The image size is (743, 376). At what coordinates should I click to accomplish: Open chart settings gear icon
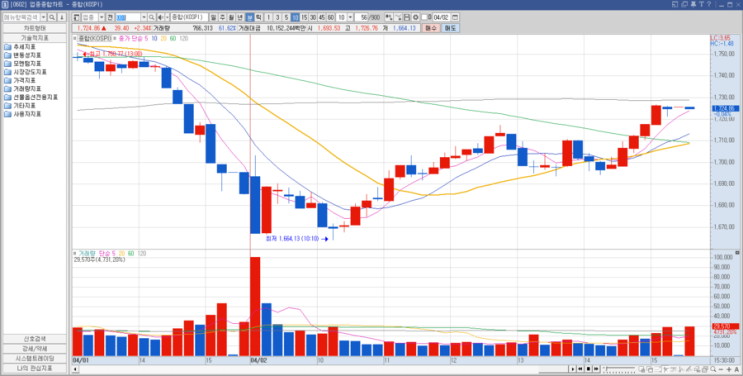coord(416,17)
